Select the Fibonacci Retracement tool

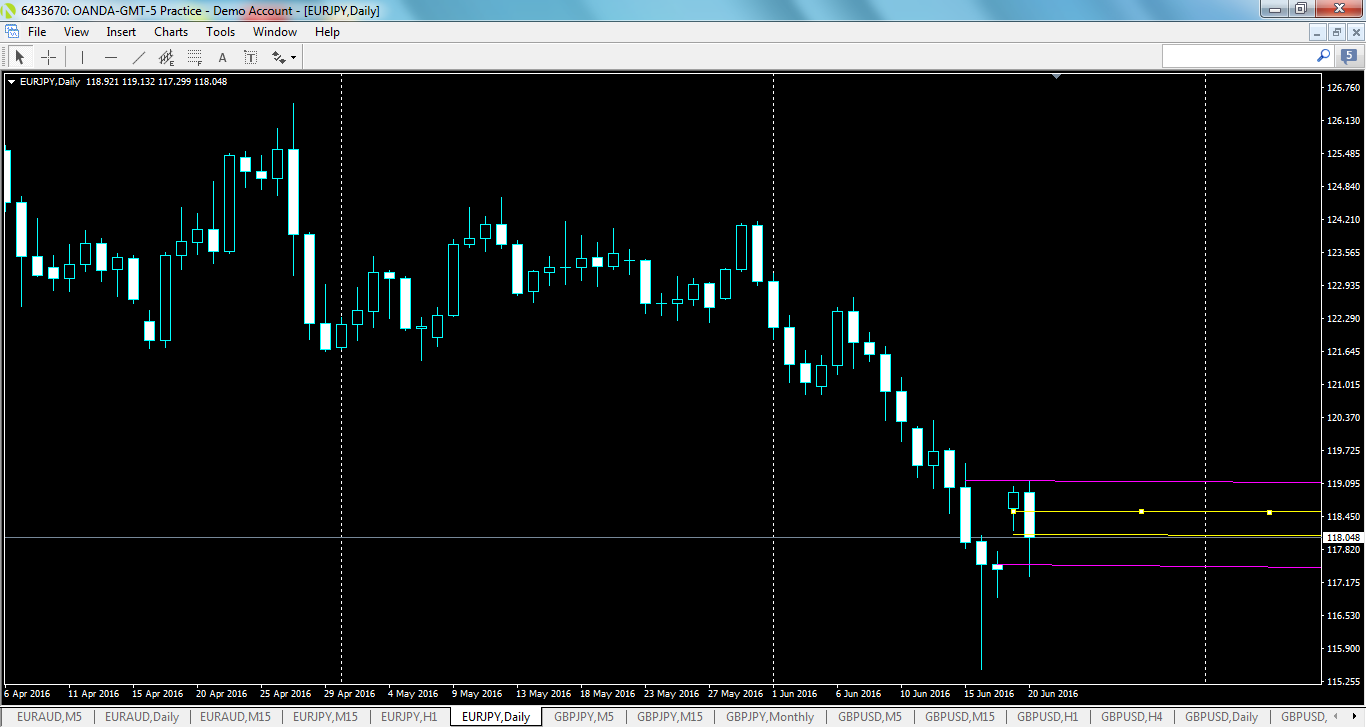[194, 56]
